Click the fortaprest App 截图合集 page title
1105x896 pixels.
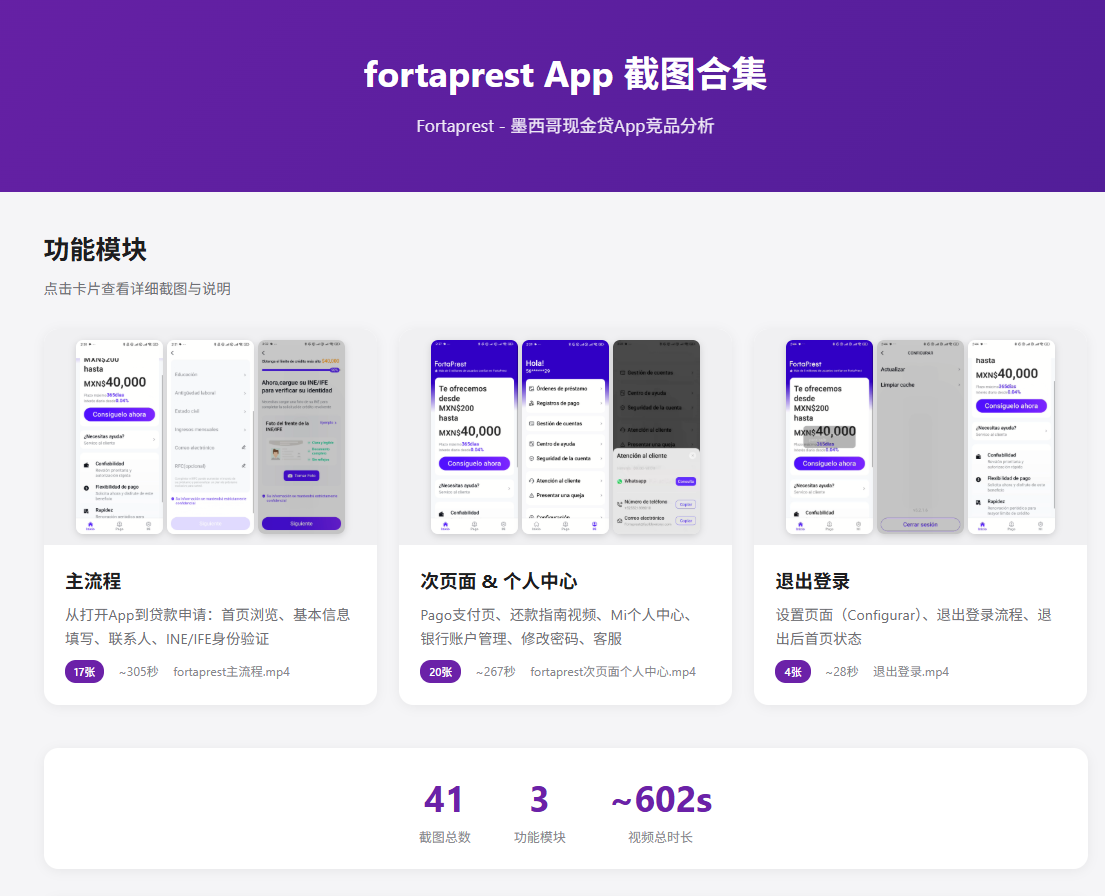[565, 75]
